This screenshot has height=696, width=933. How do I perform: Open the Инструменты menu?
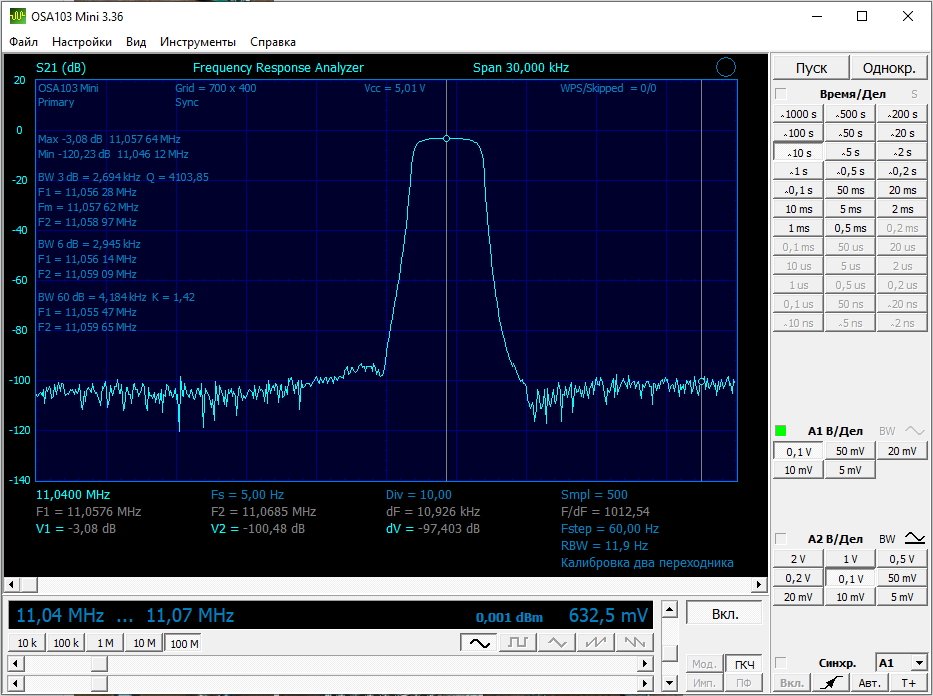(x=198, y=42)
